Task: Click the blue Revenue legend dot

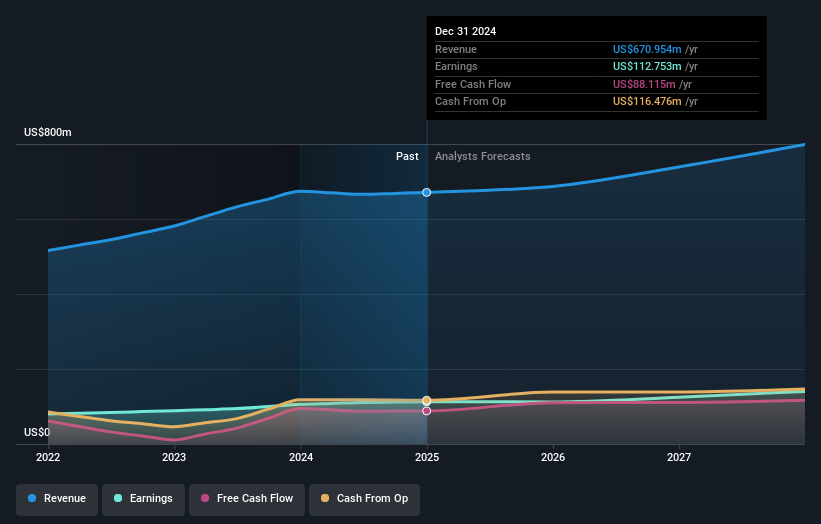Action: tap(32, 498)
